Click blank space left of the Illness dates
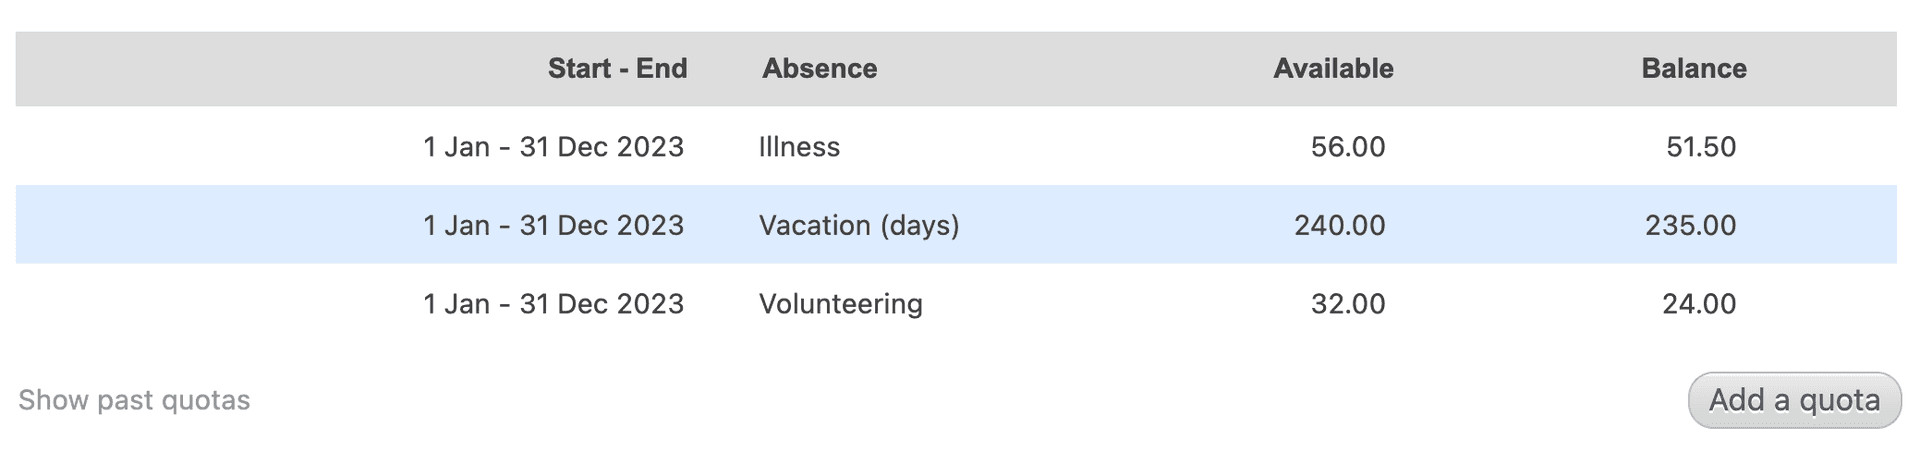 (x=200, y=147)
